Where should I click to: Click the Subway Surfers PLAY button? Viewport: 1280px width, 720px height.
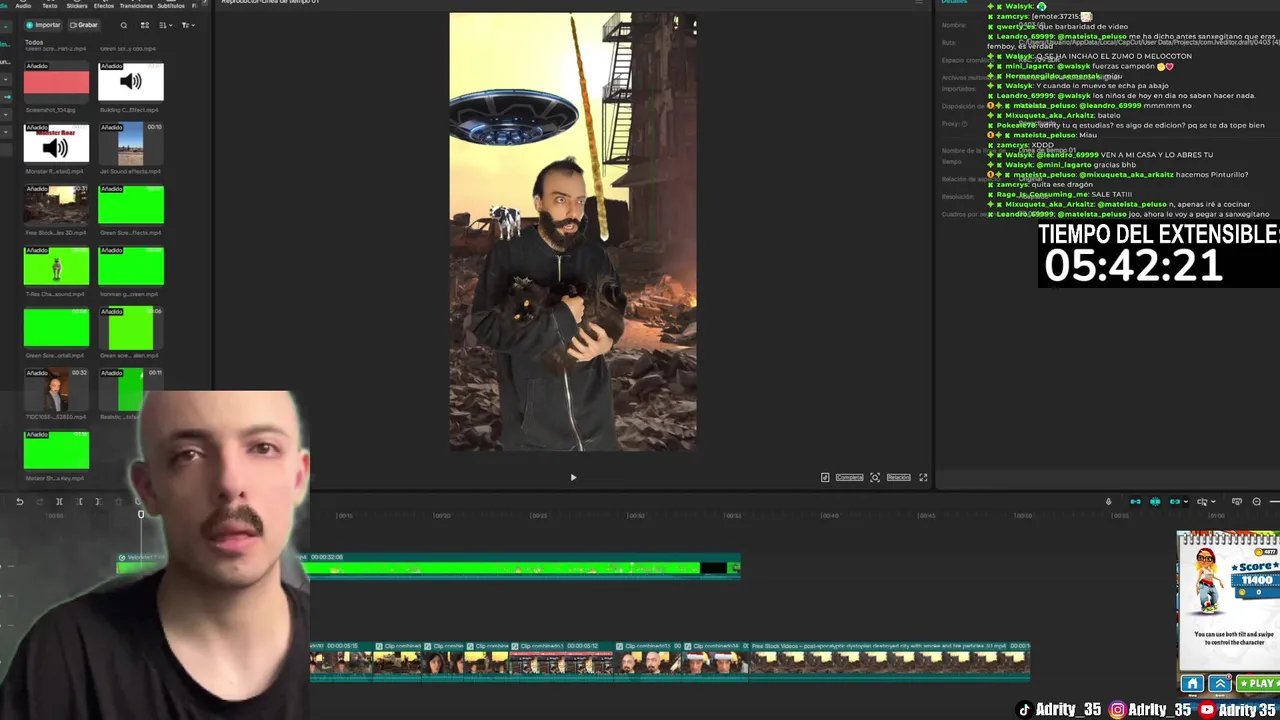[1258, 684]
